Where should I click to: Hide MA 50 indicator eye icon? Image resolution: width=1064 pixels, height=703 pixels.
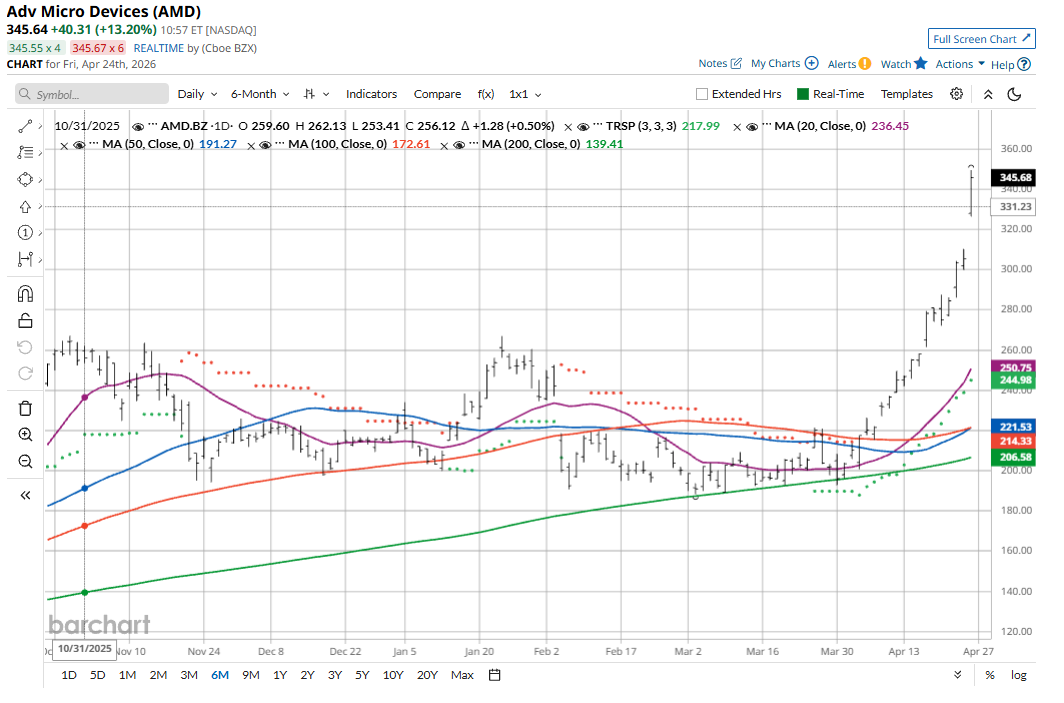click(x=79, y=145)
